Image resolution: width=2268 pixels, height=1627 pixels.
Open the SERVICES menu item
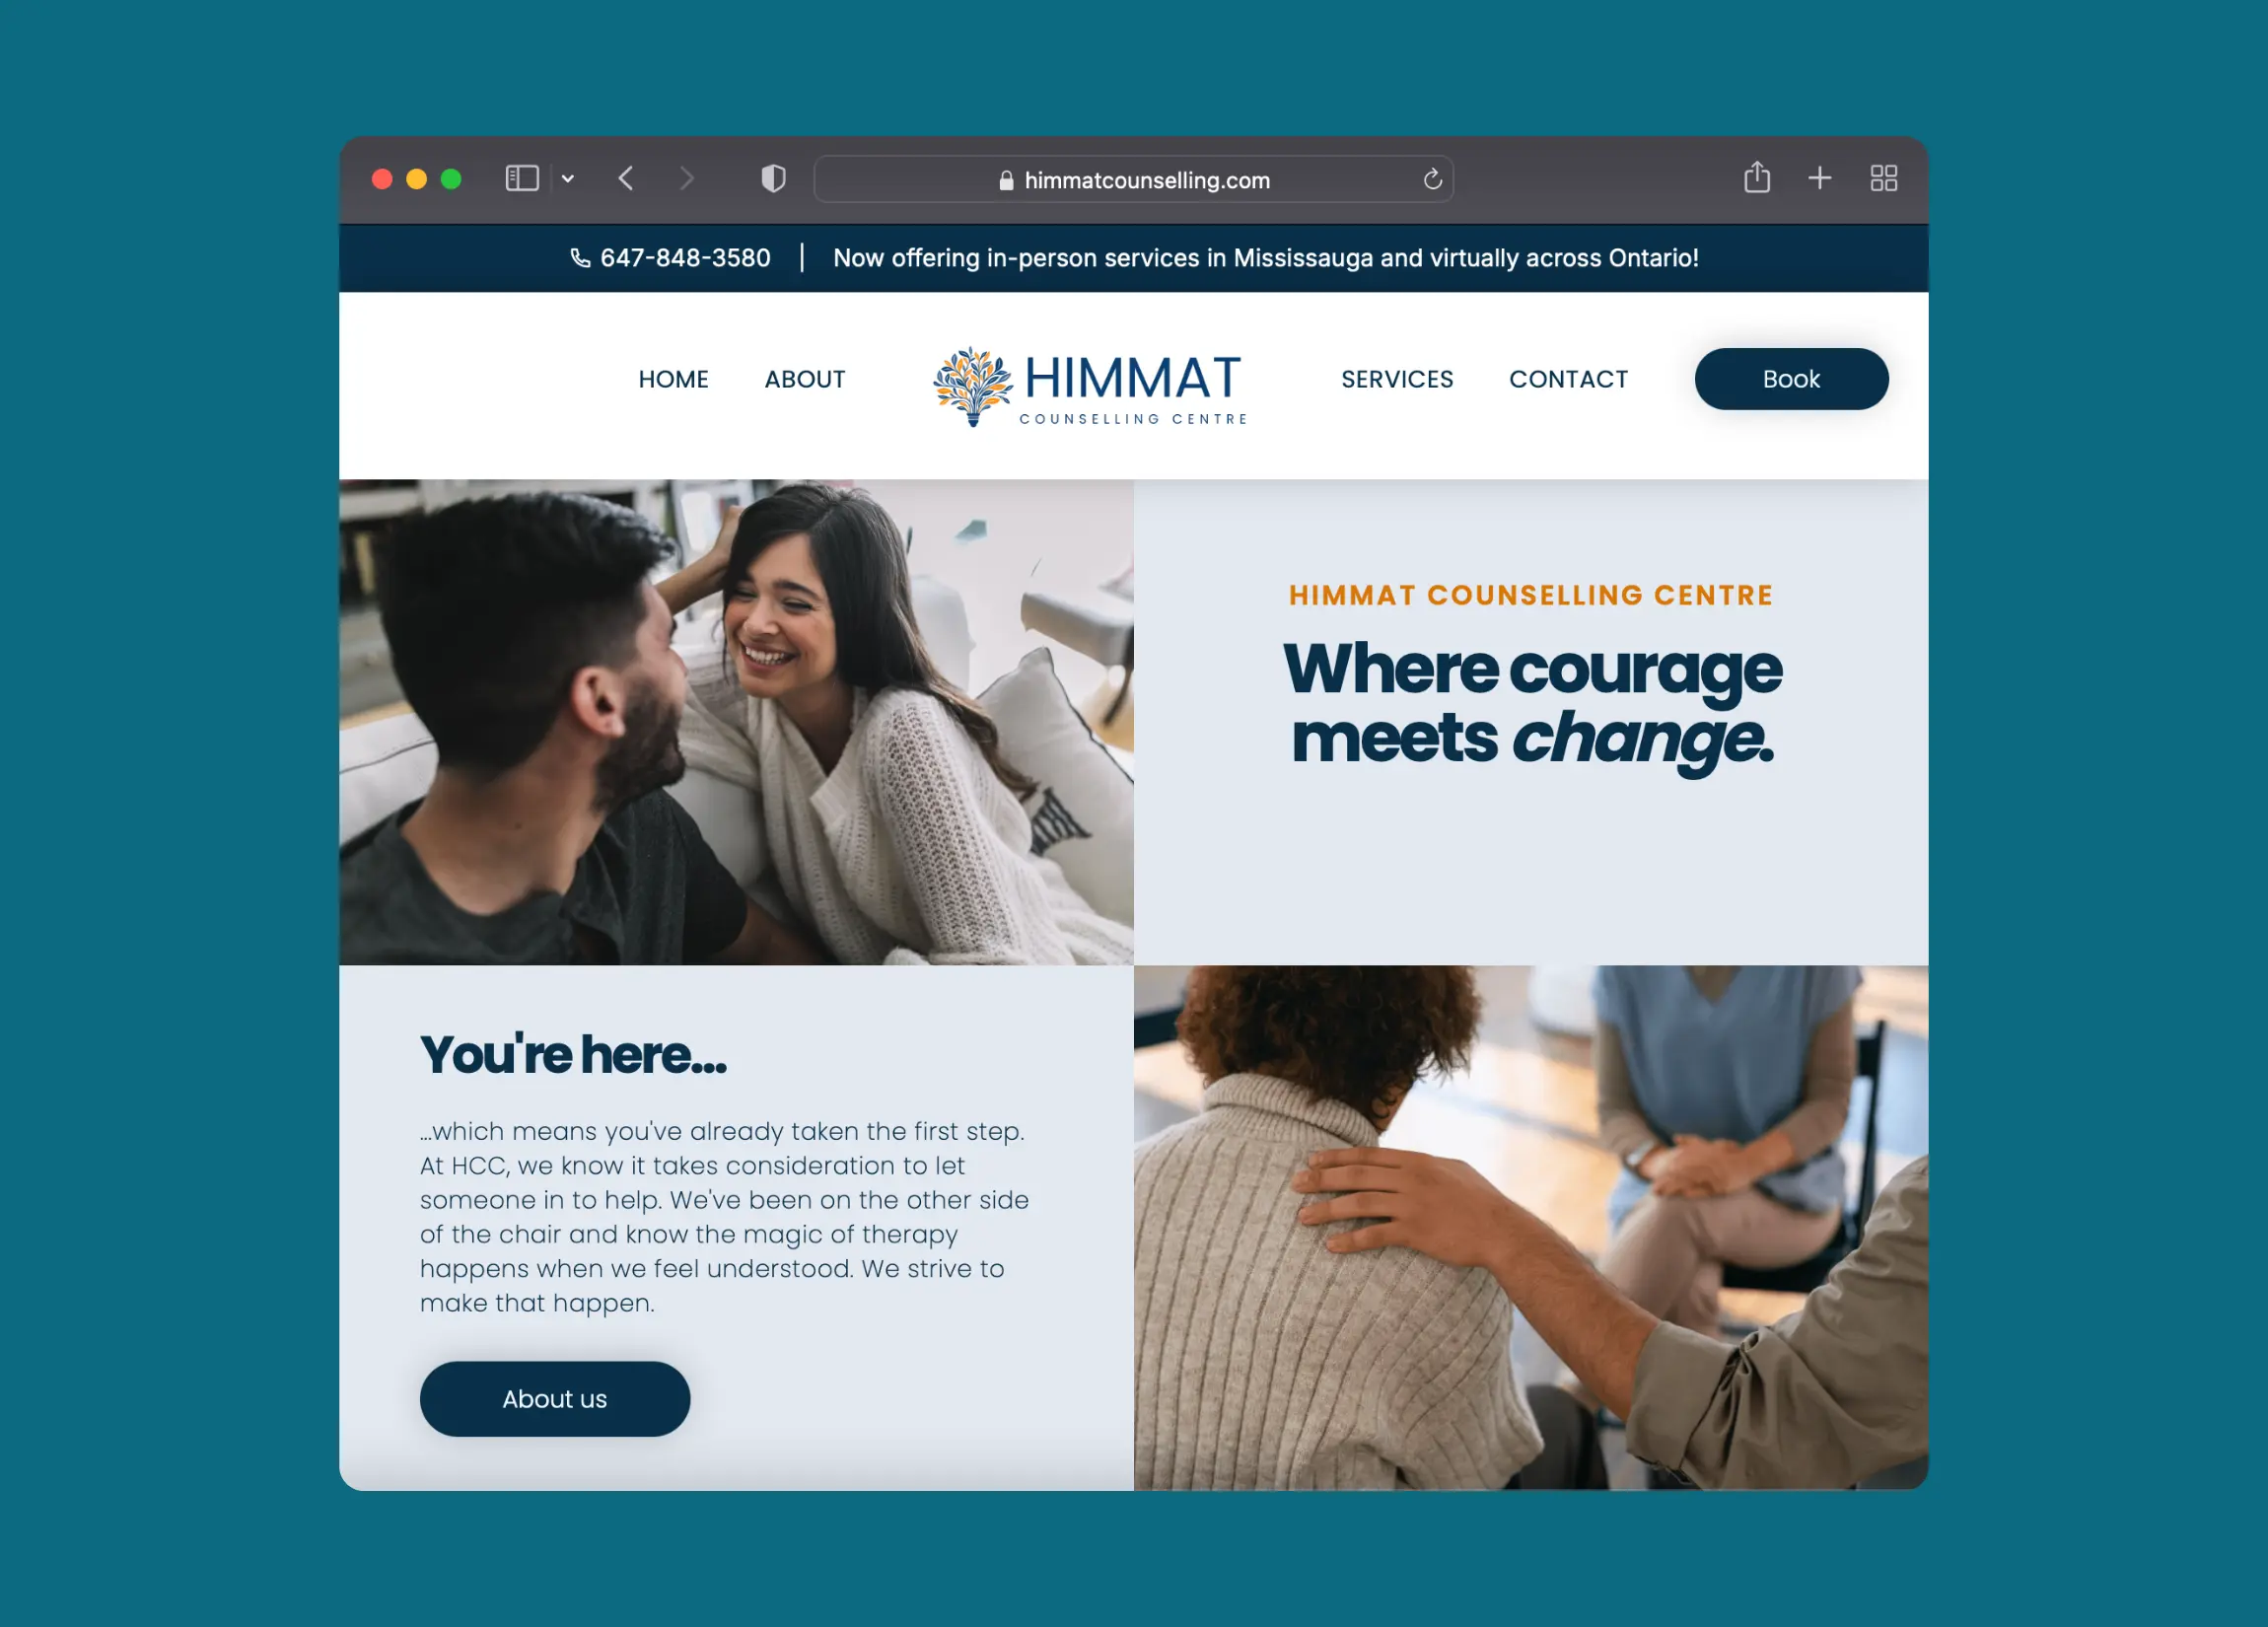click(x=1396, y=379)
